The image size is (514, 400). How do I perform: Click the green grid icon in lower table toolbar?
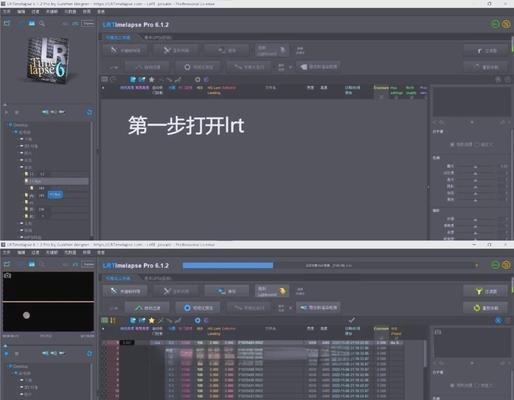click(105, 320)
